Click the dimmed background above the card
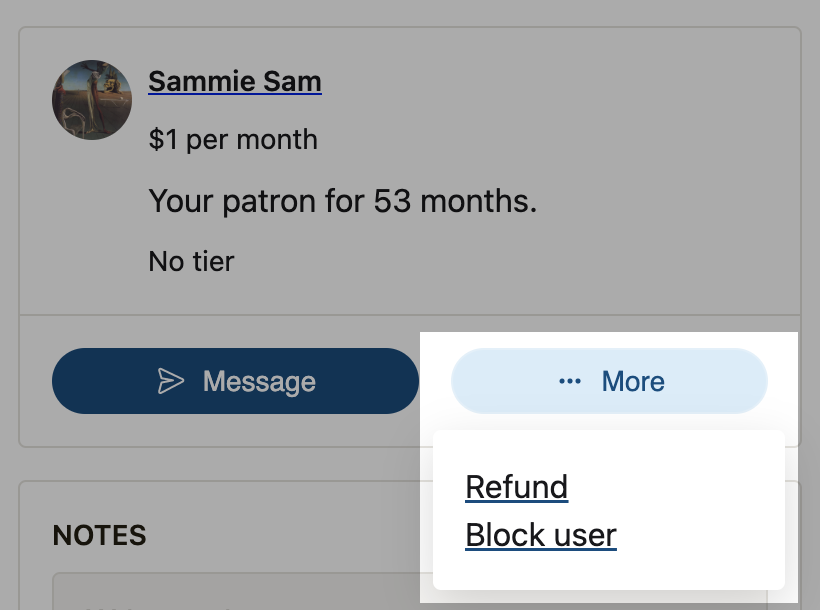Image resolution: width=820 pixels, height=610 pixels. [x=410, y=13]
